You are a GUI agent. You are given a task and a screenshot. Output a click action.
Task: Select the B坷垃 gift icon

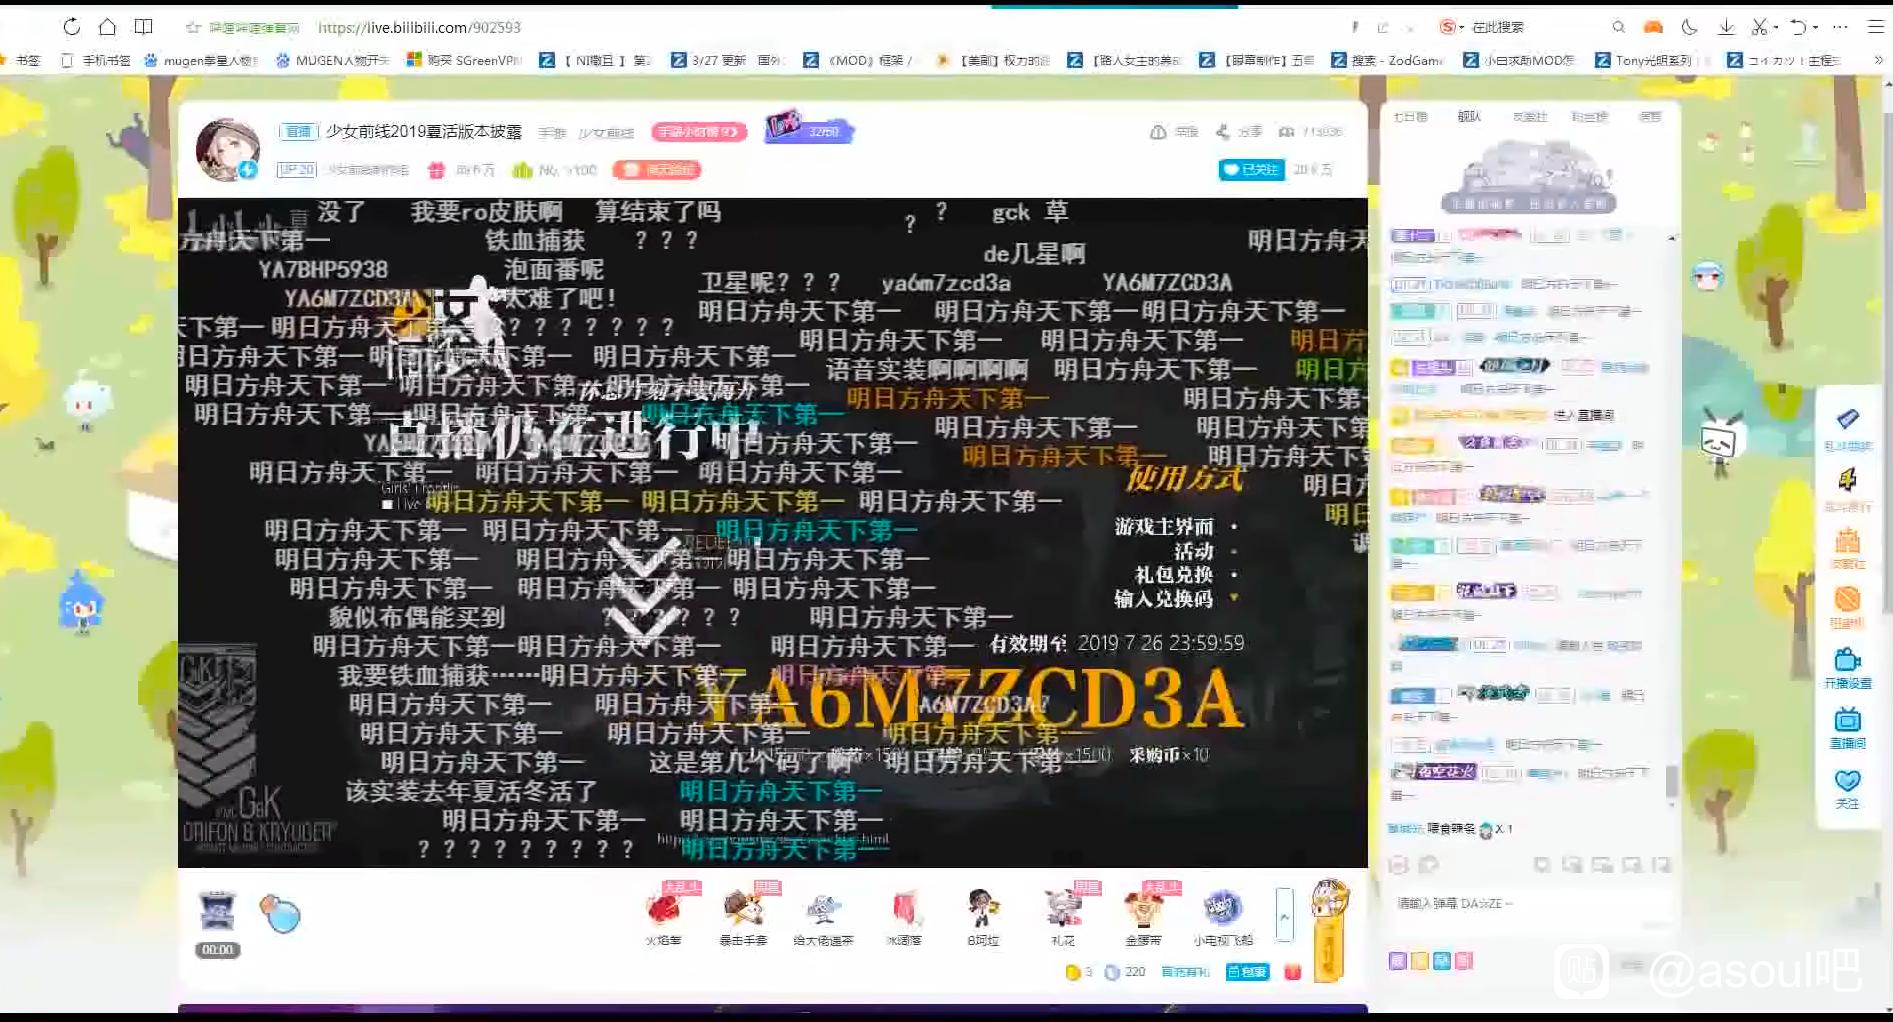pos(983,910)
